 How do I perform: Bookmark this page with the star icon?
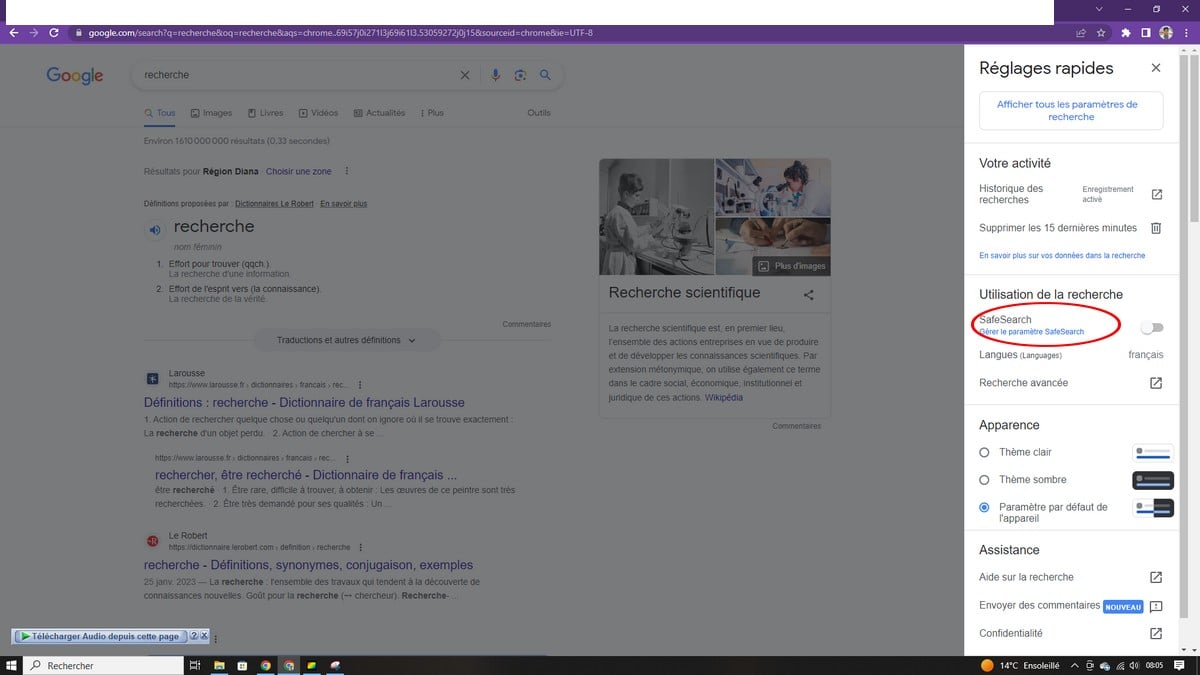click(x=1101, y=32)
